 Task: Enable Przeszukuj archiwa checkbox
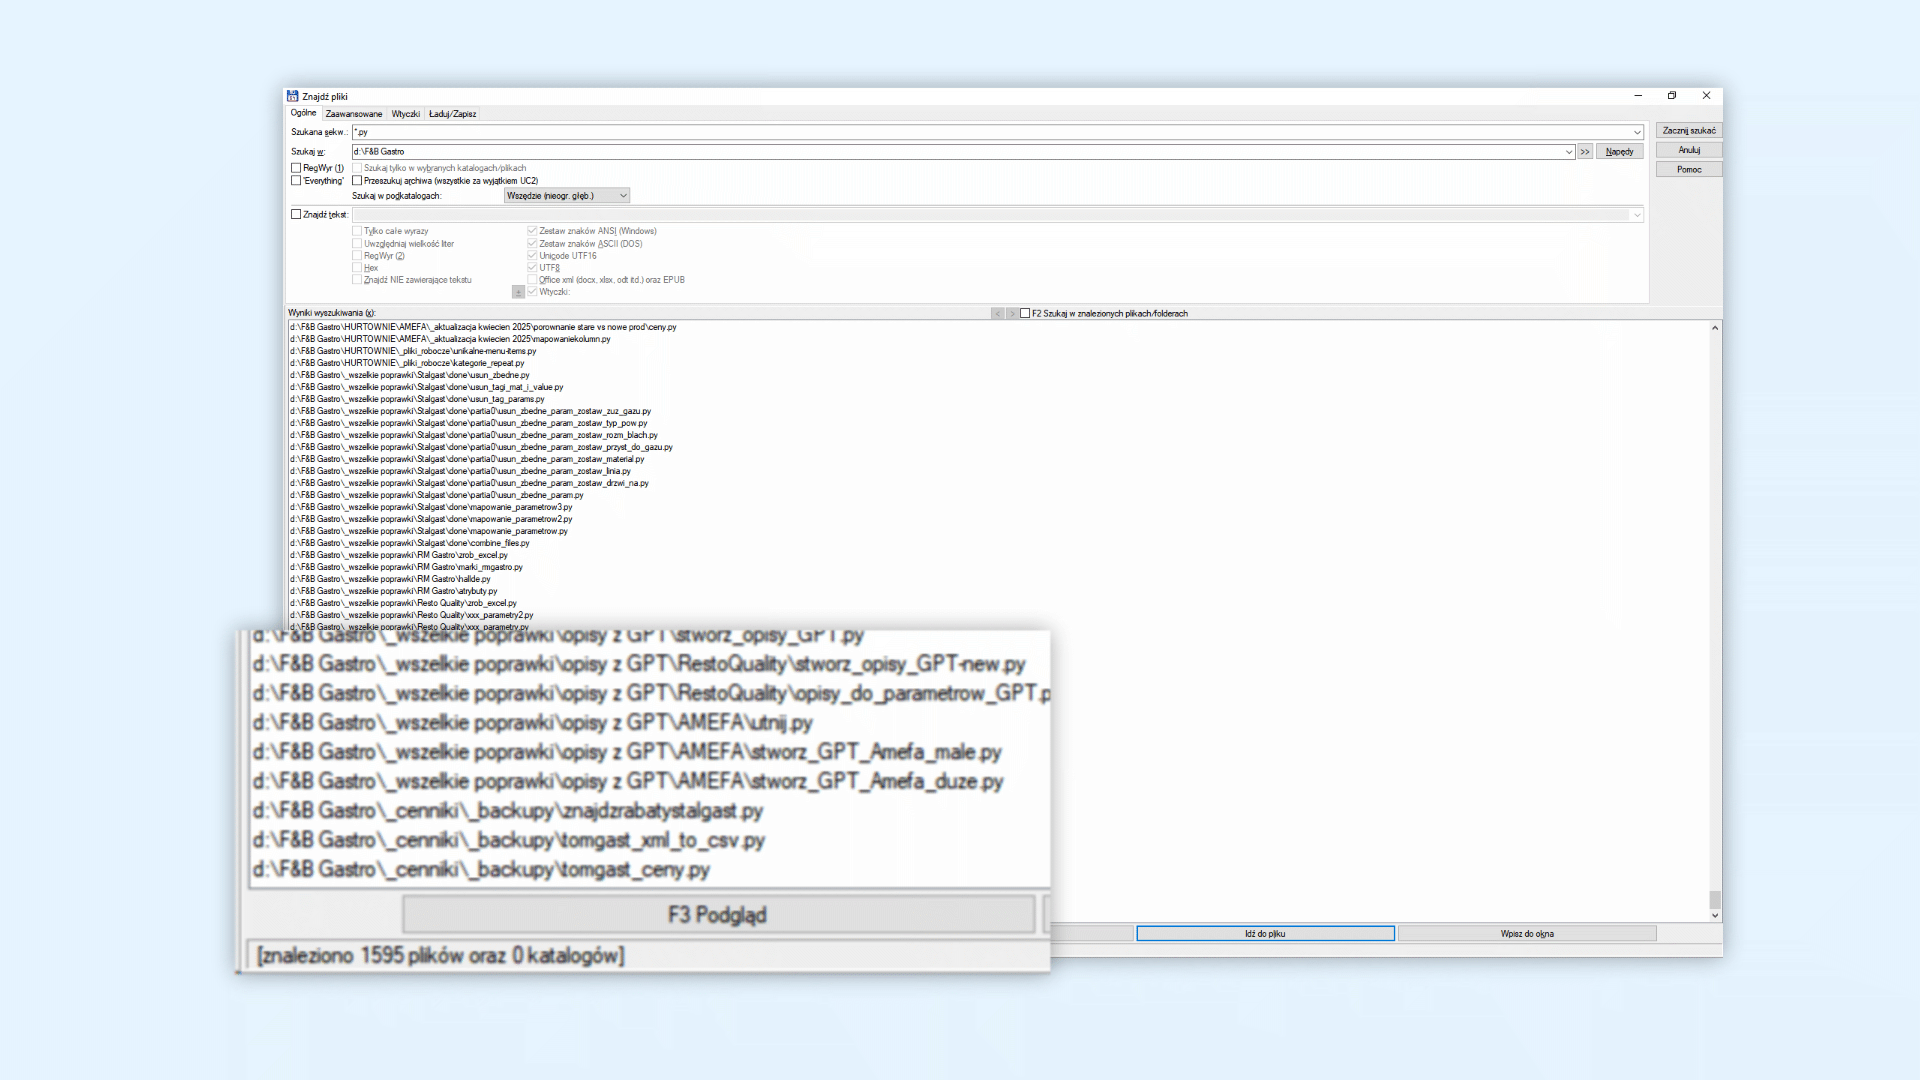pos(357,181)
